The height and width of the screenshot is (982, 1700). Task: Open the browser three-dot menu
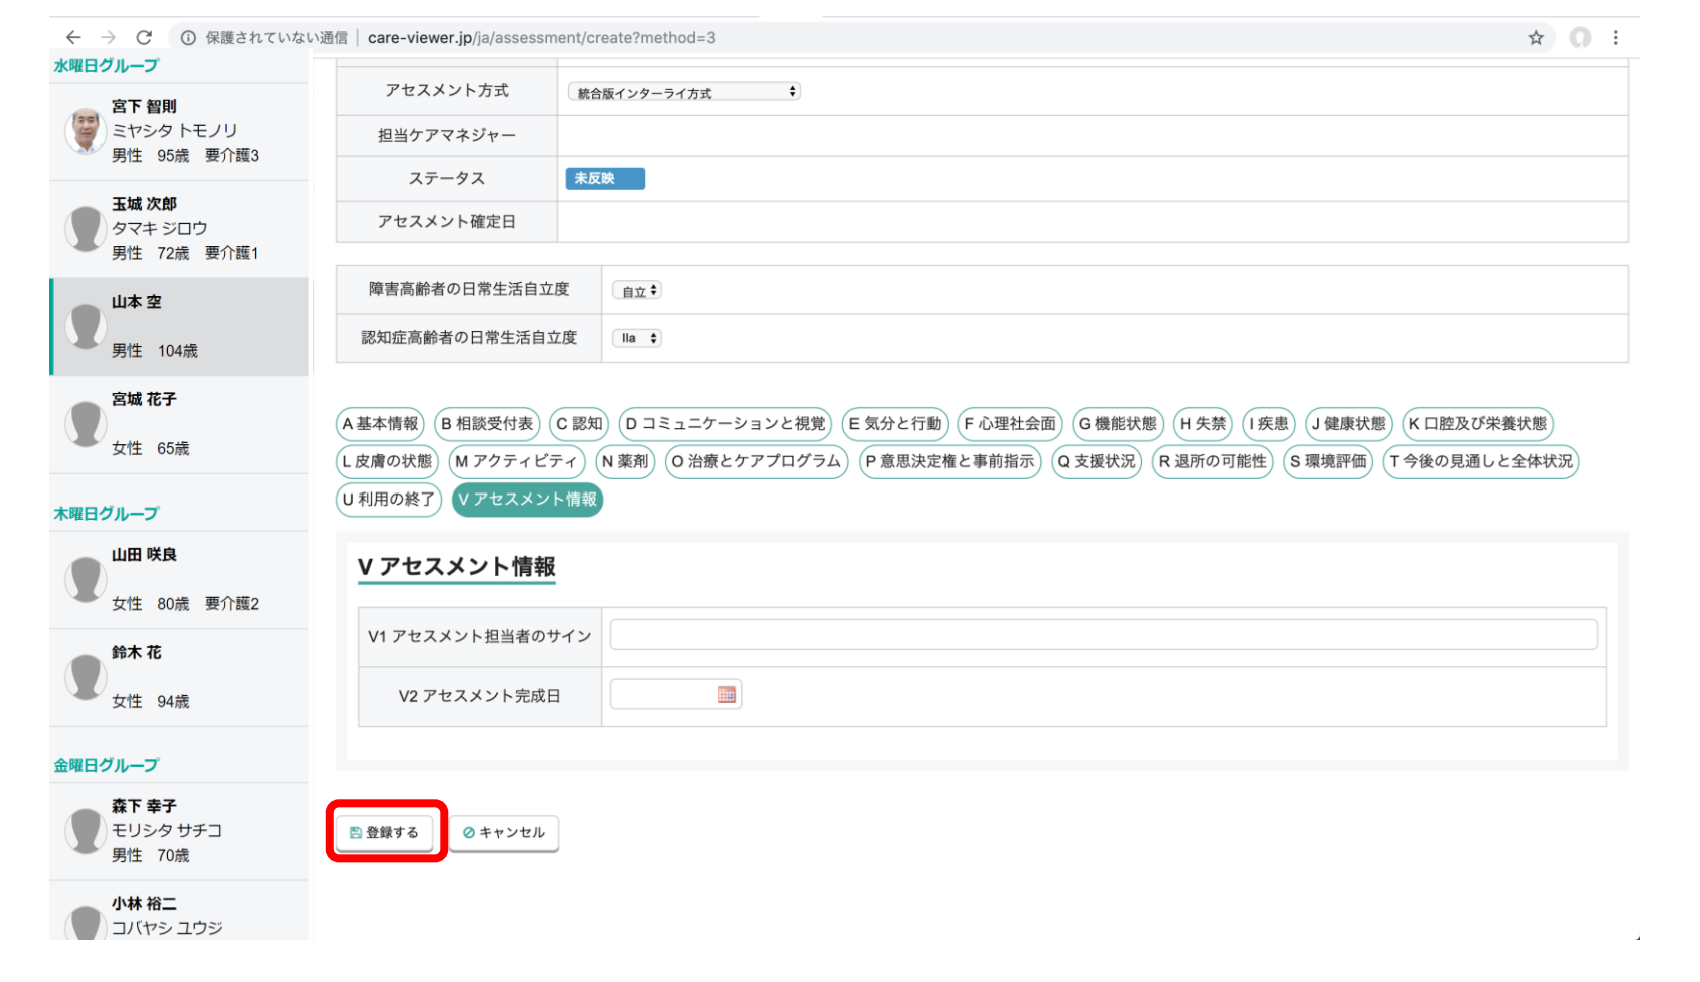pyautogui.click(x=1615, y=38)
